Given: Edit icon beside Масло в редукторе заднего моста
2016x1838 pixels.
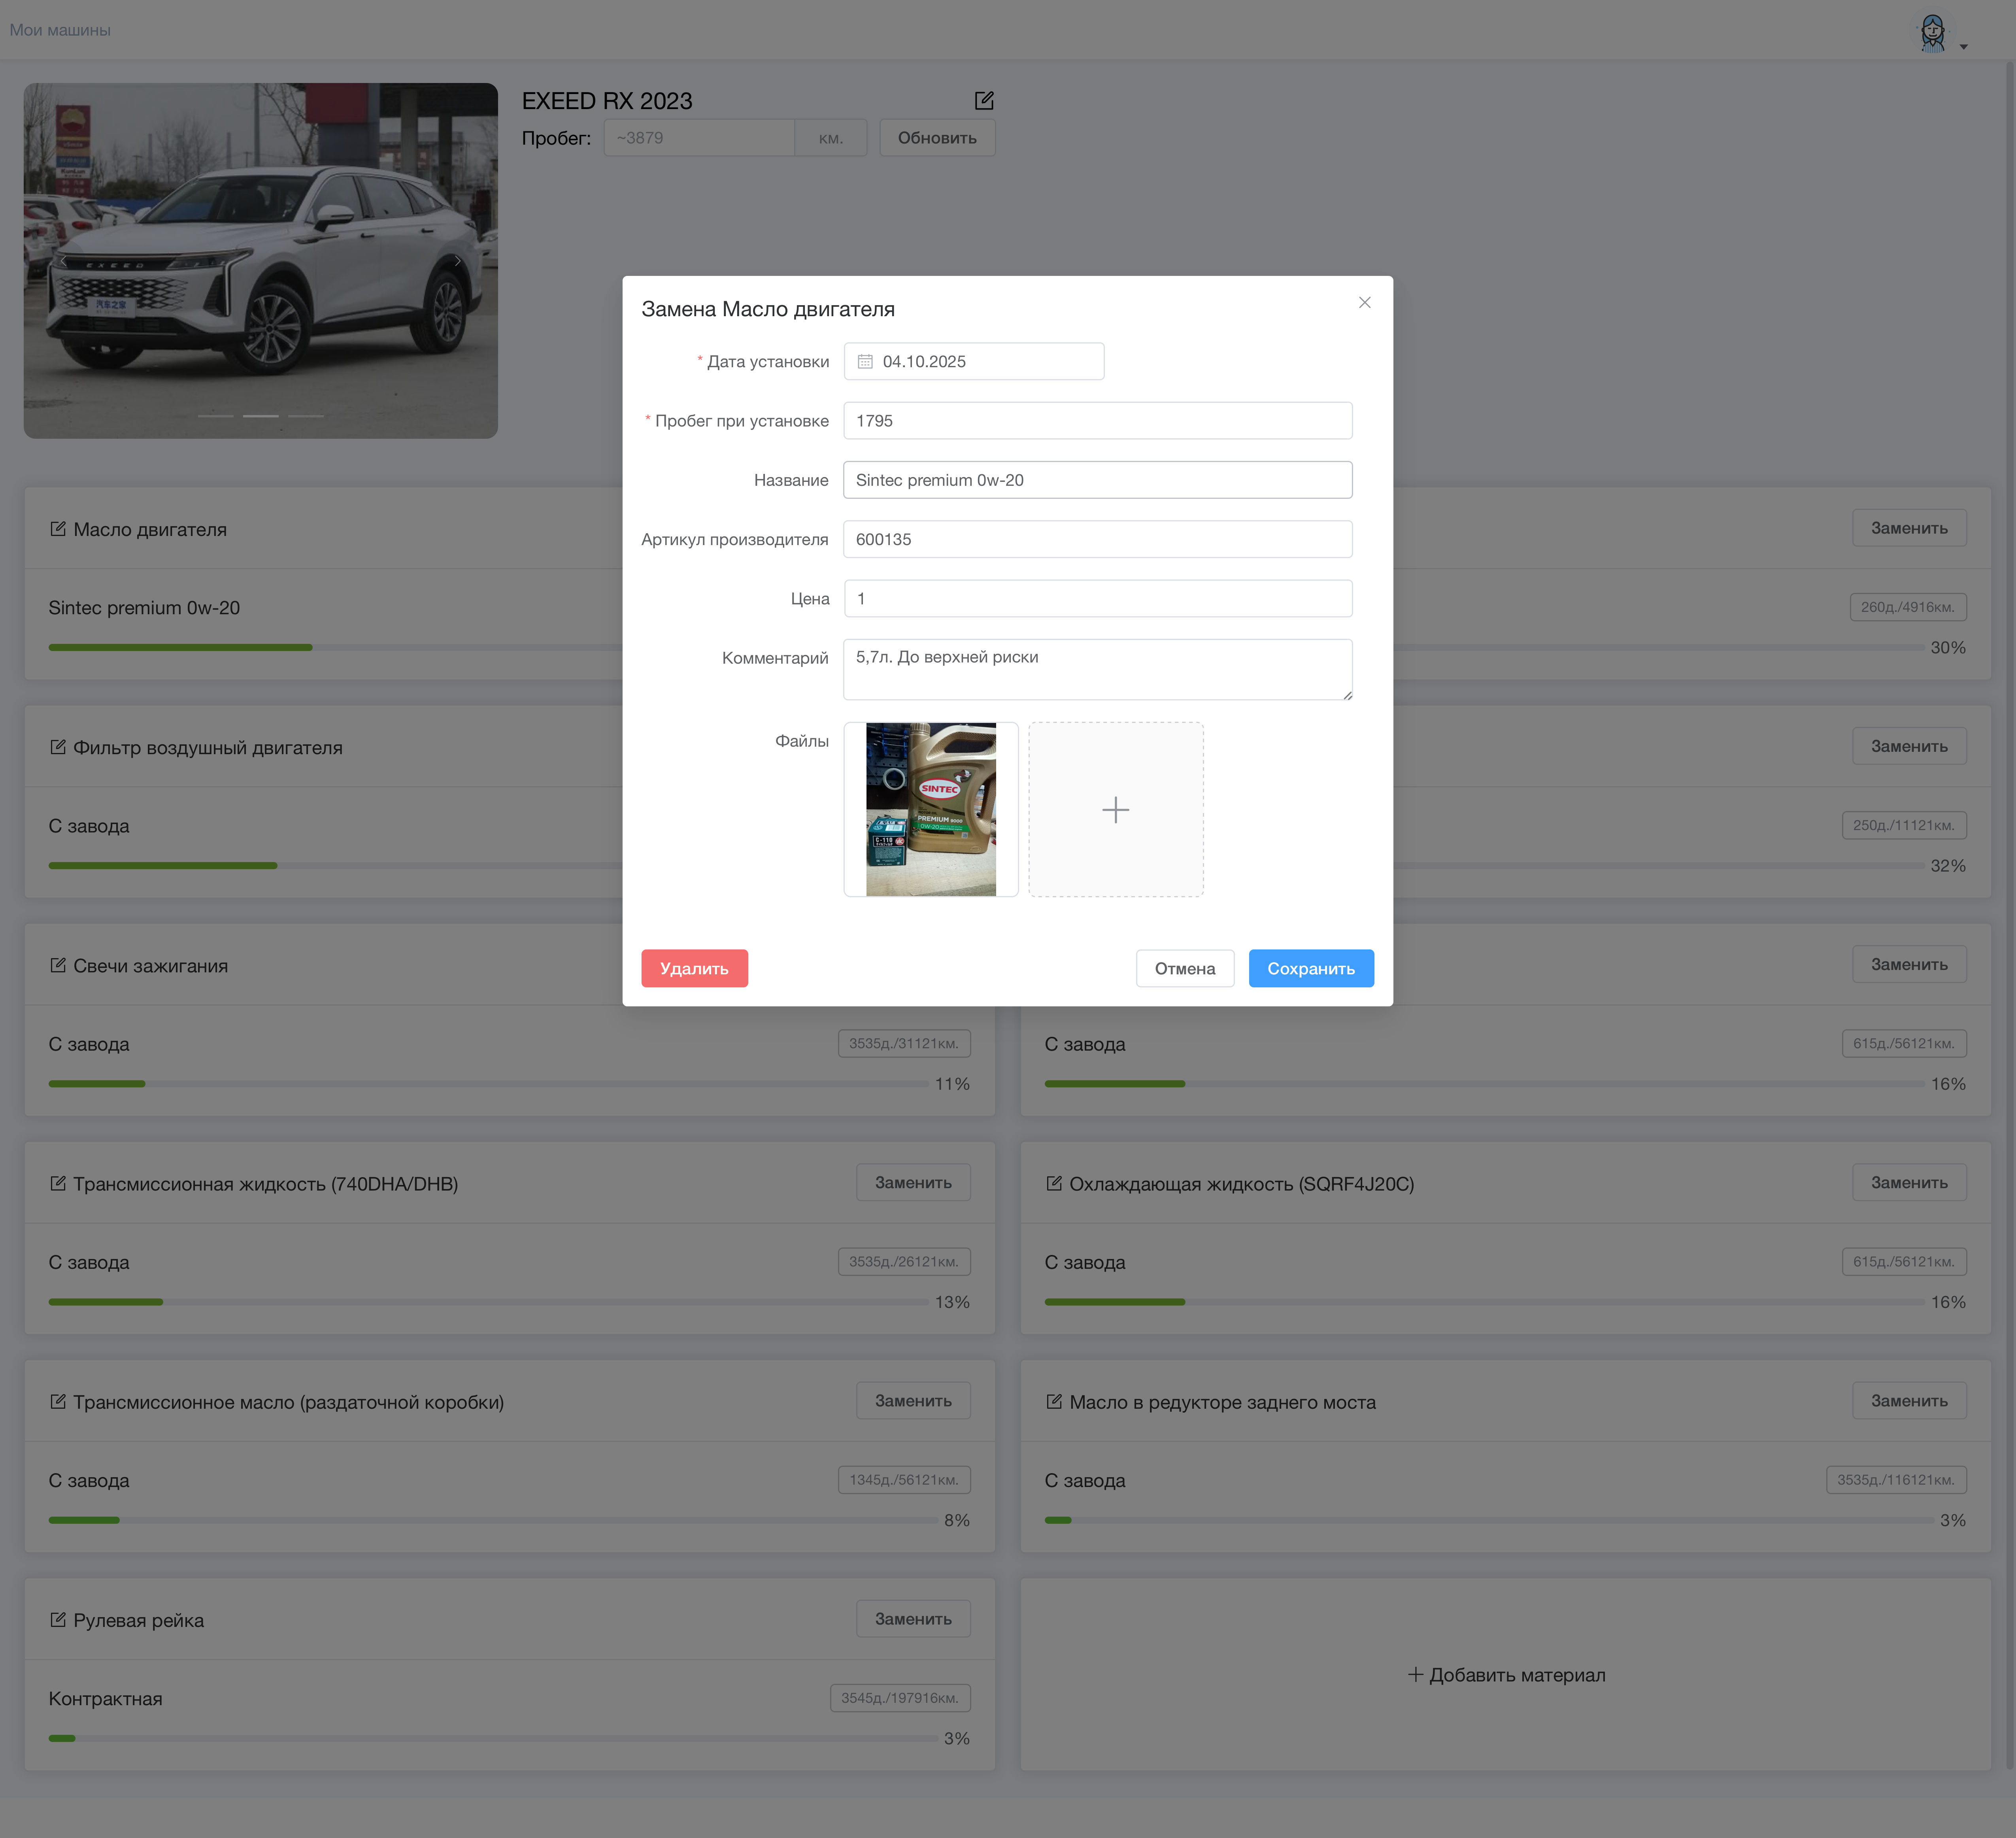Looking at the screenshot, I should (x=1054, y=1402).
